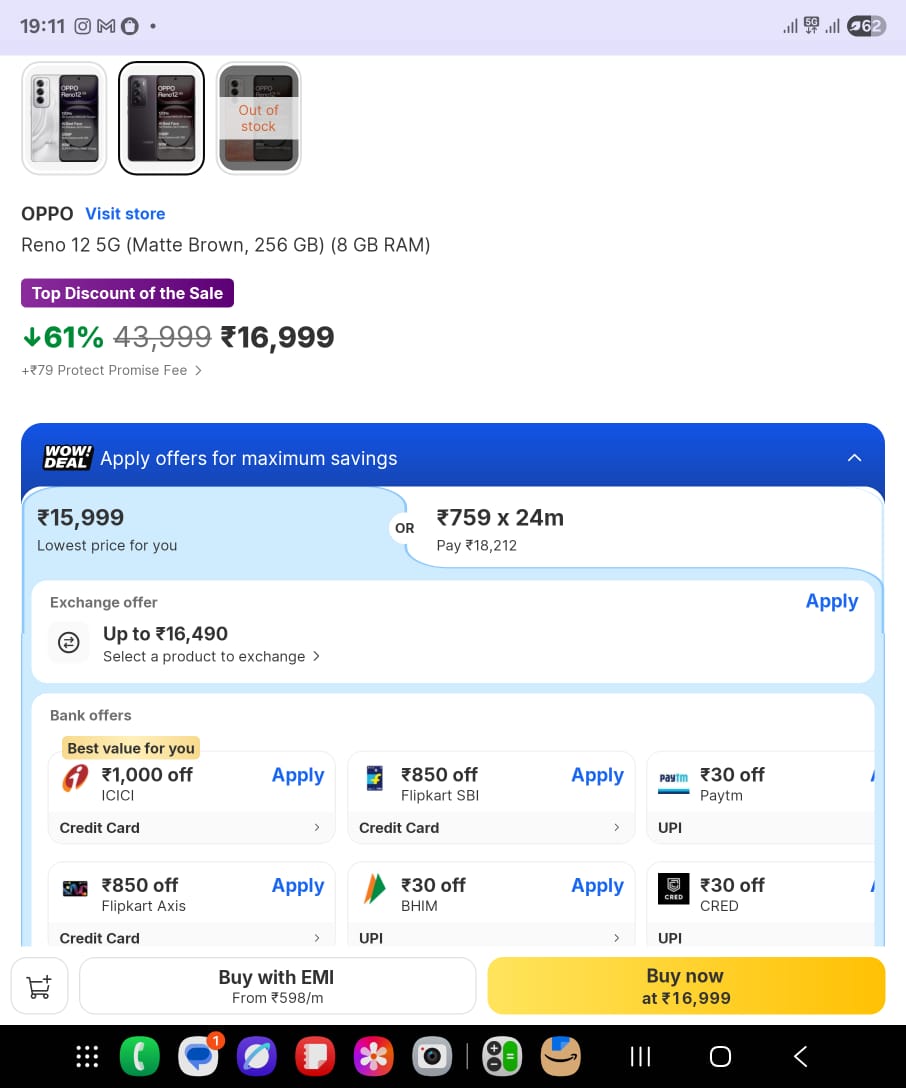
Task: Open the Amazon app icon
Action: 561,1056
